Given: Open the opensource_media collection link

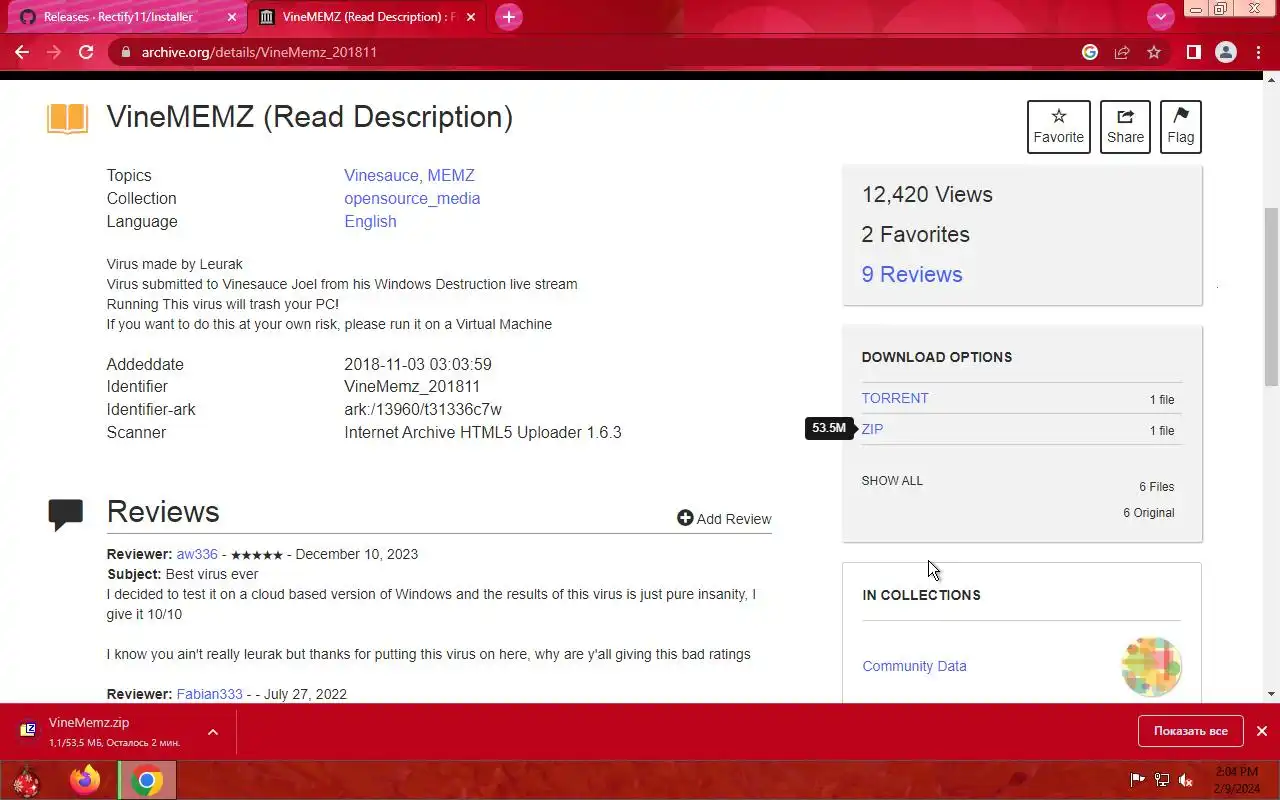Looking at the screenshot, I should [x=412, y=198].
